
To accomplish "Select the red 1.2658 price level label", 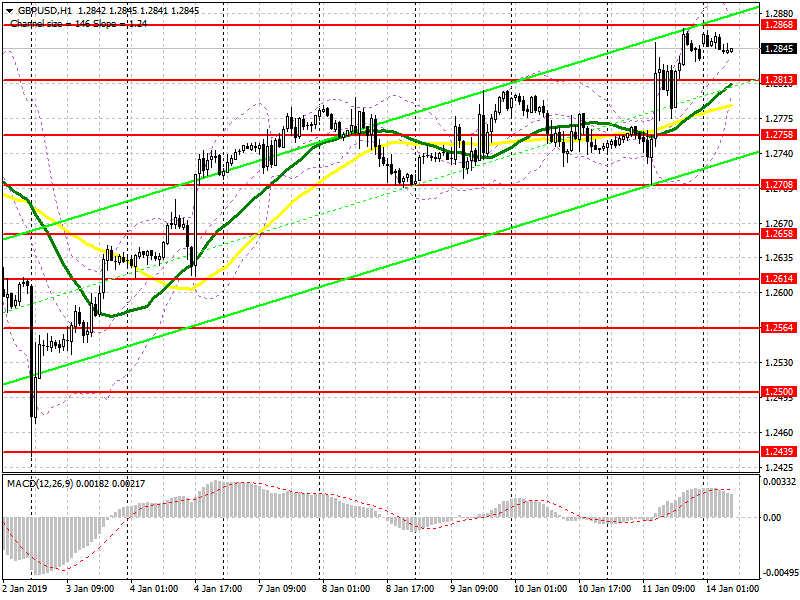I will (778, 234).
